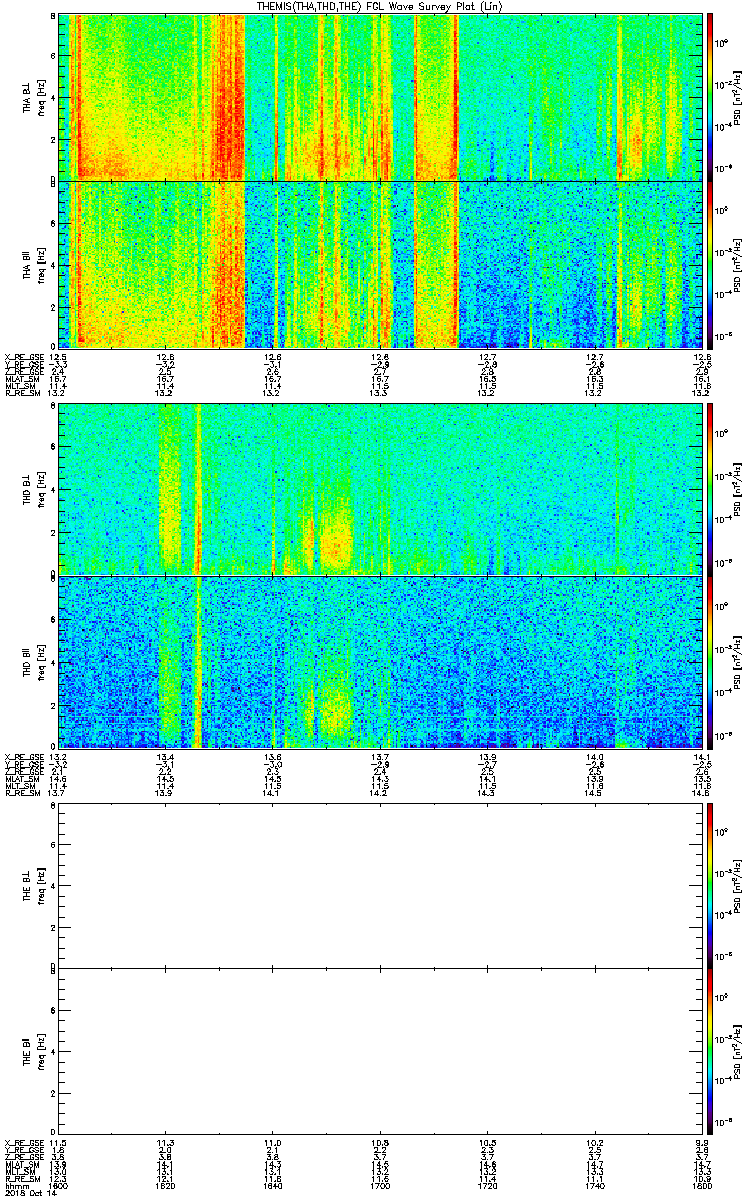Click the PSD color bar beside THA B-parallel panel
Screen dimensions: 750x1200
tap(710, 264)
